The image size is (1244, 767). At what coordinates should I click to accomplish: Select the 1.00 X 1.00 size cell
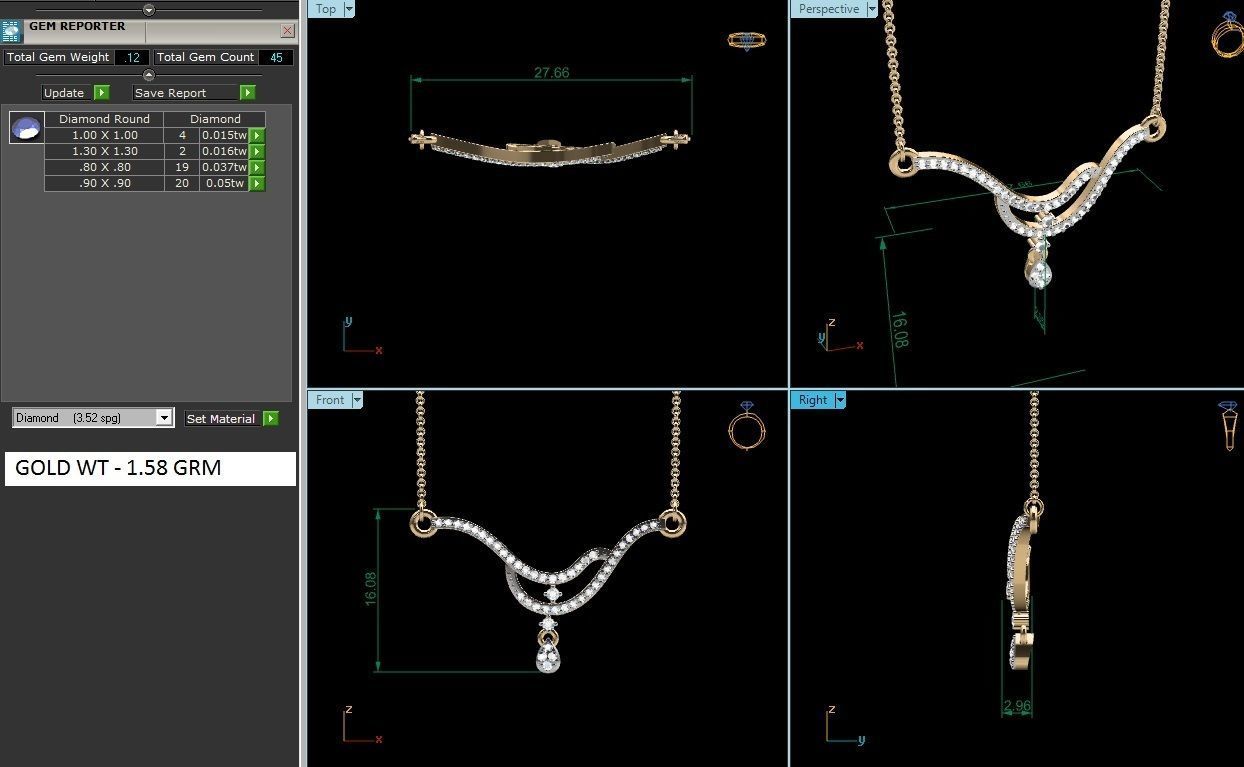pyautogui.click(x=105, y=135)
